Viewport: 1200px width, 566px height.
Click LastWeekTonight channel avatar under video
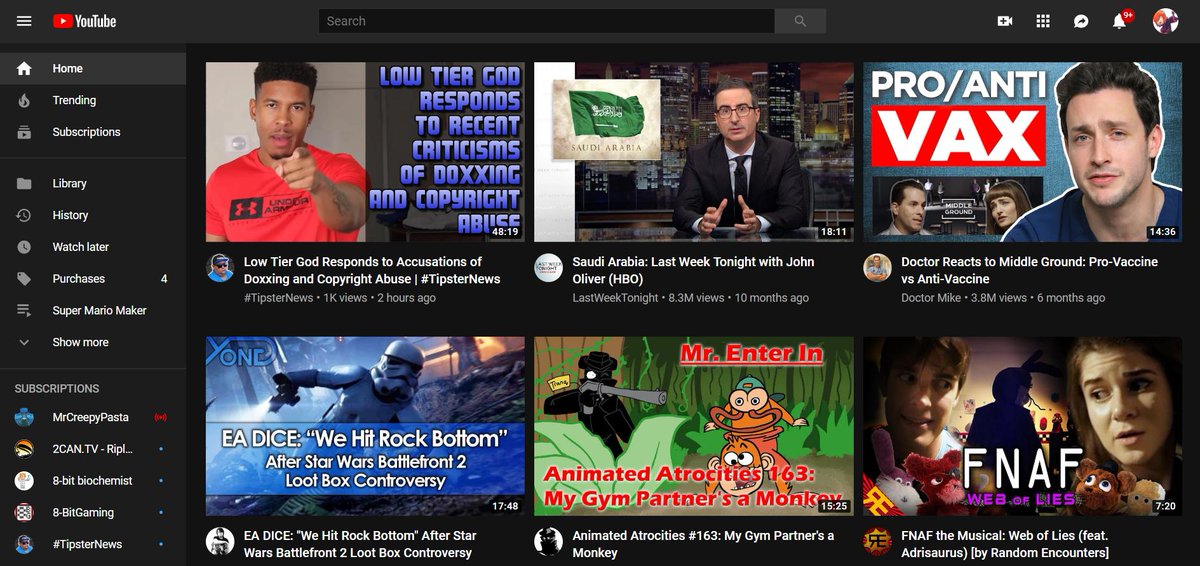click(x=548, y=267)
